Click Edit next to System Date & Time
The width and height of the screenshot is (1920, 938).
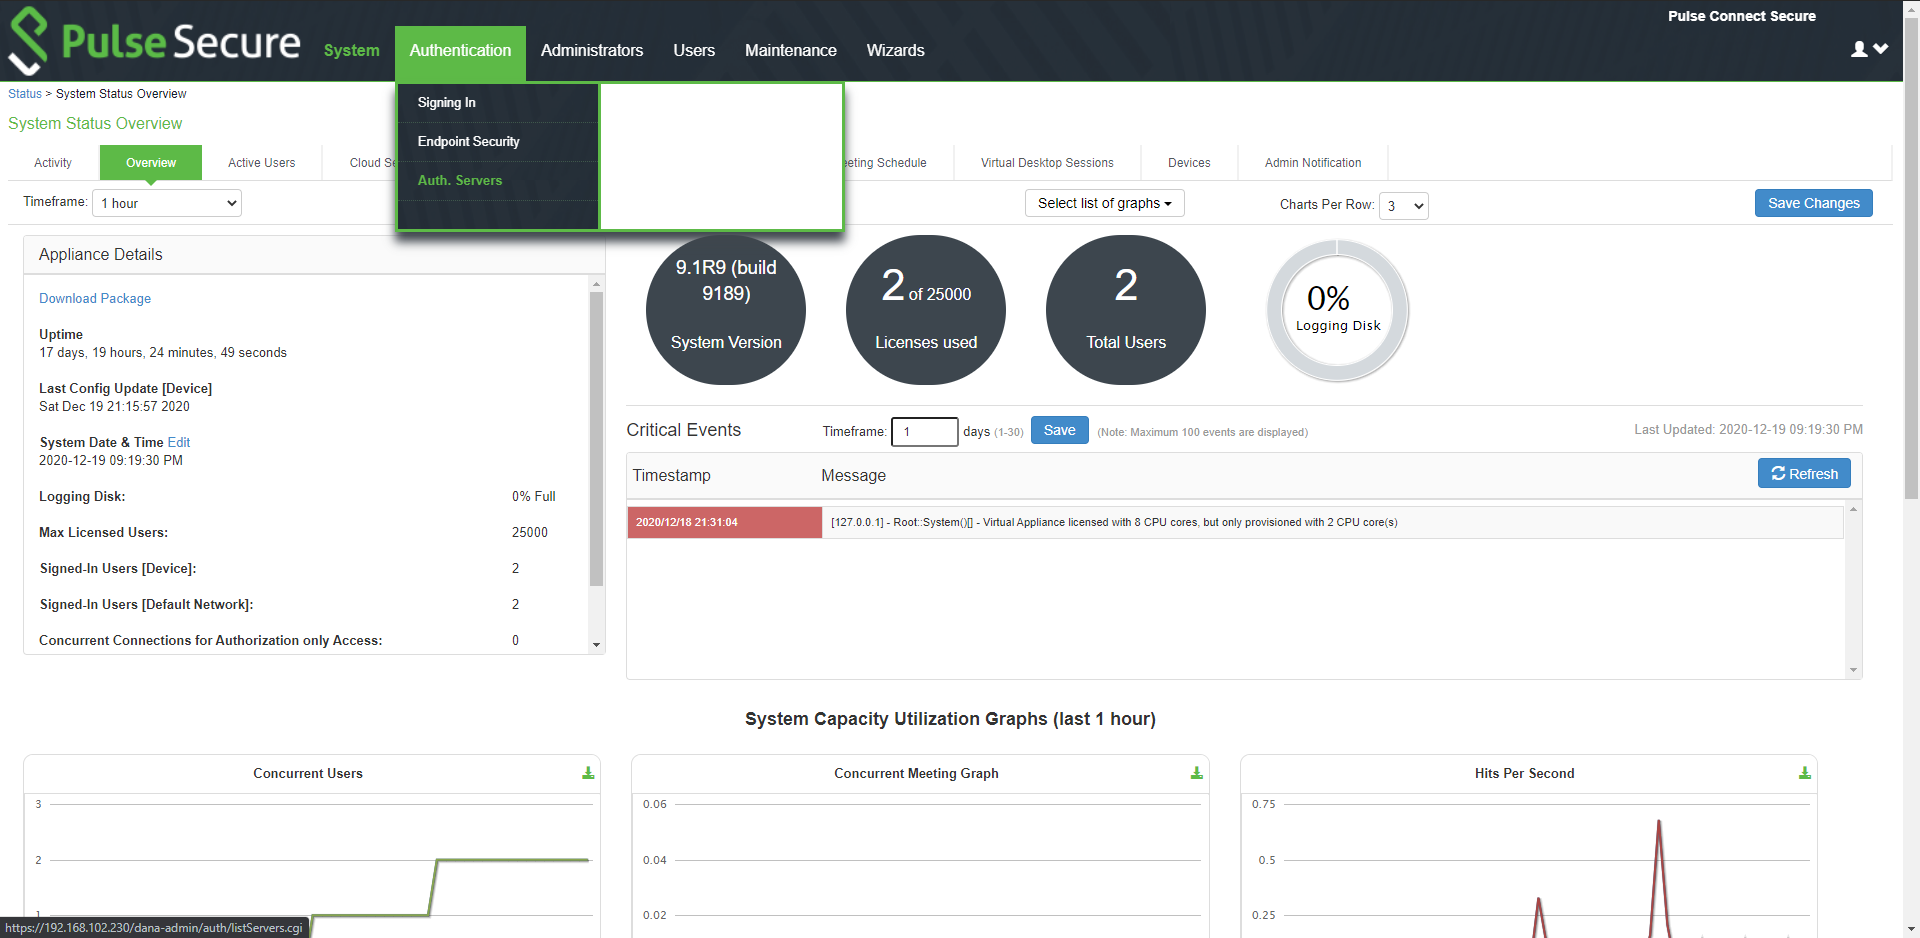[x=179, y=442]
